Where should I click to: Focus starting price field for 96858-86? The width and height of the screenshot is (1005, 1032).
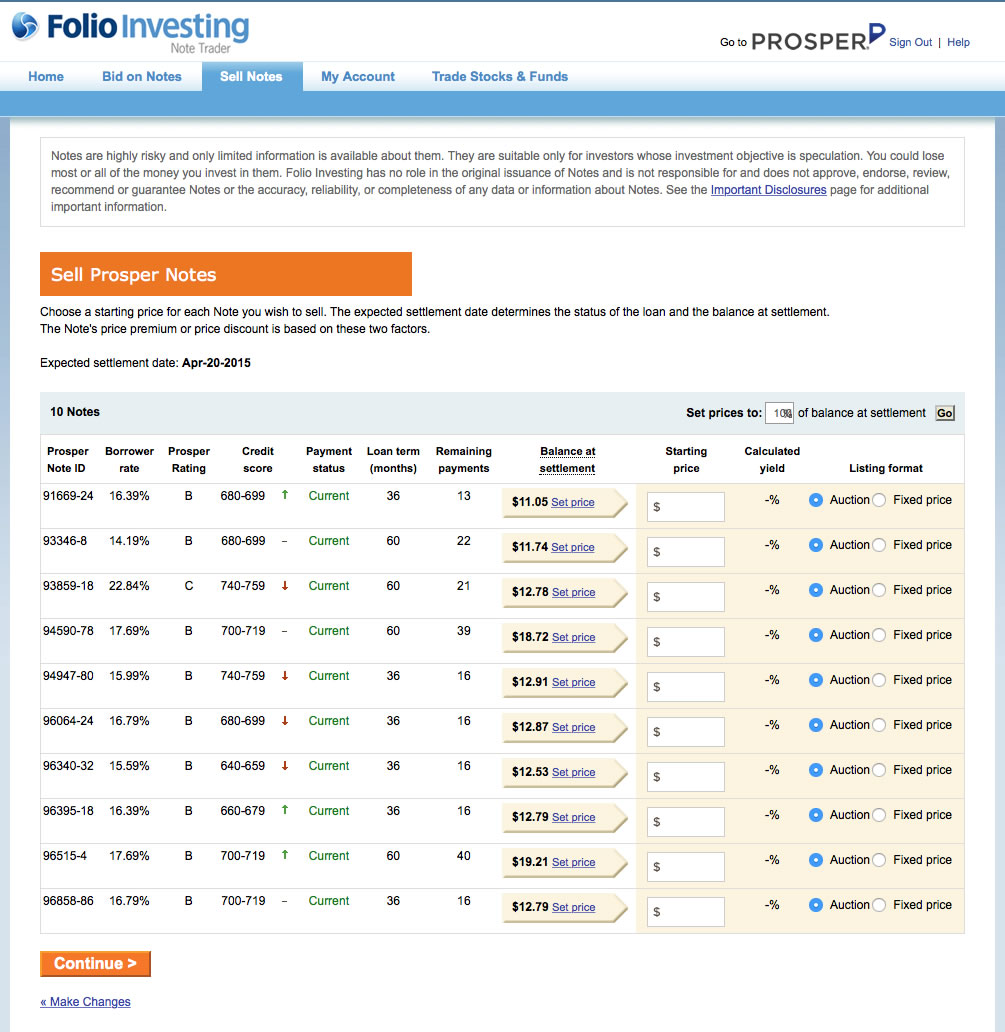coord(686,912)
